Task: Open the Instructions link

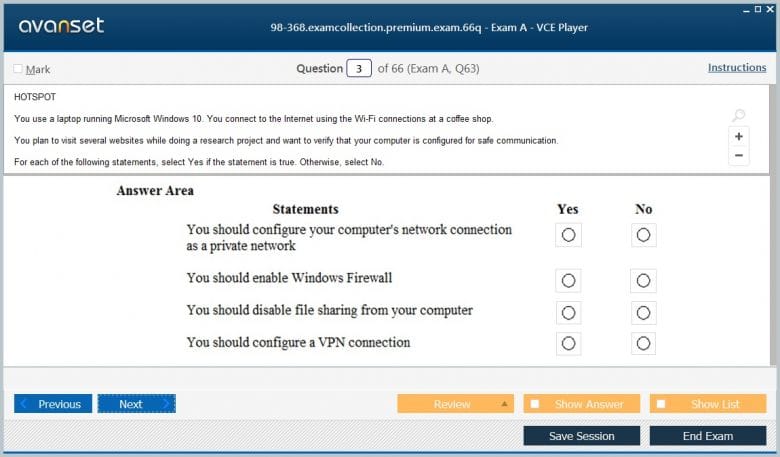Action: pyautogui.click(x=737, y=68)
